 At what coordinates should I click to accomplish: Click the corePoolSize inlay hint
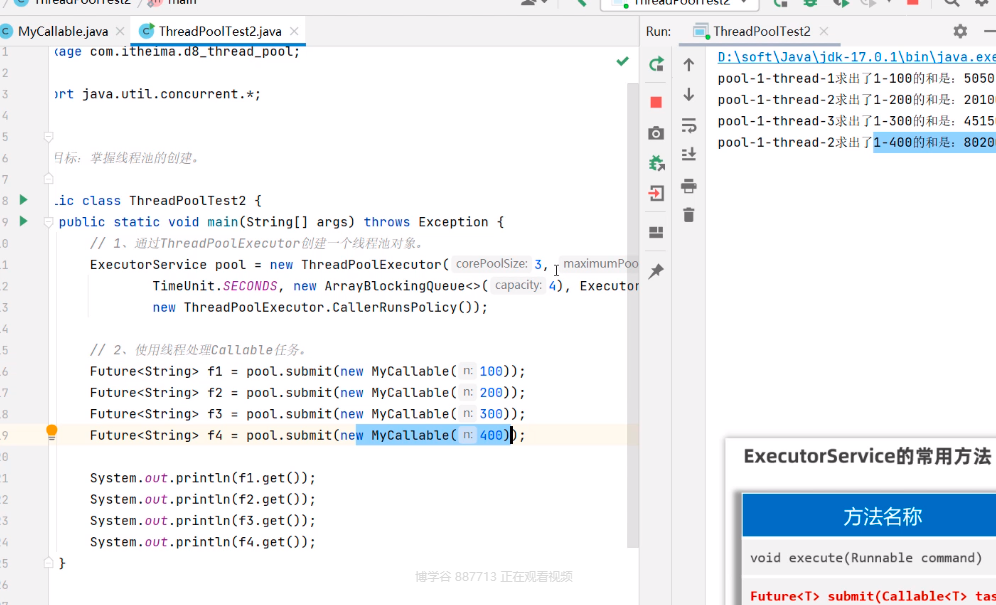click(491, 264)
